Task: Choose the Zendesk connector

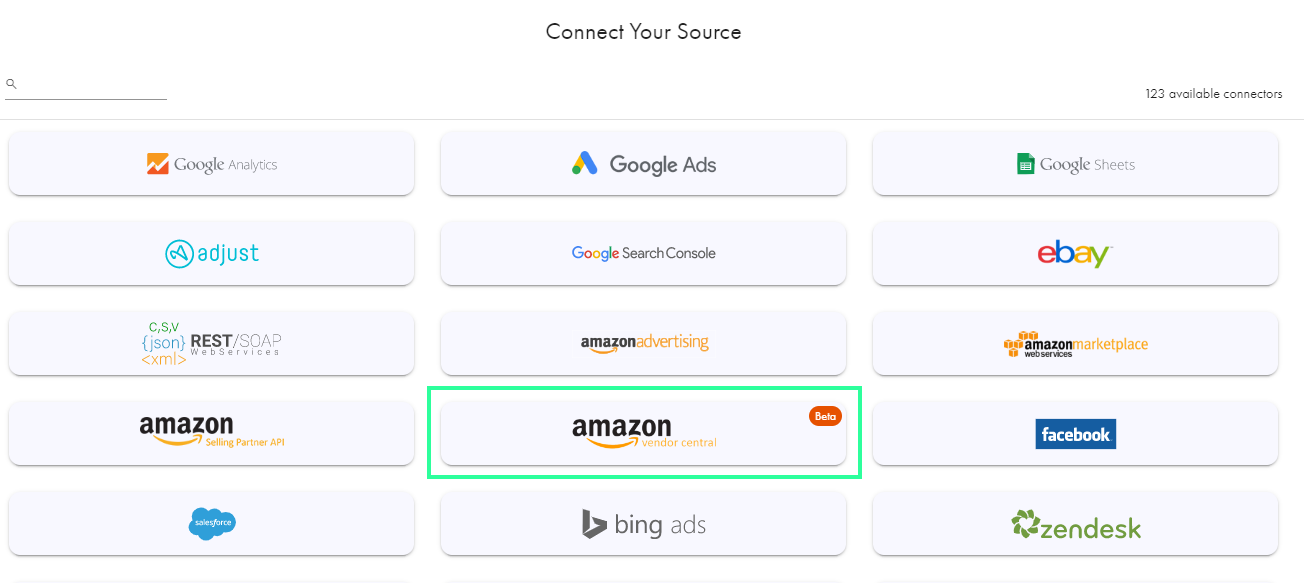Action: point(1075,524)
